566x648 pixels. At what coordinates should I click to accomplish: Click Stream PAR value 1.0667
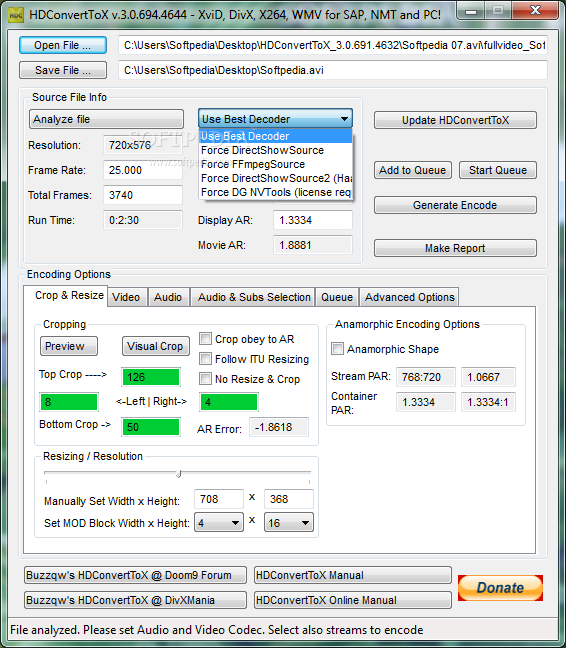pos(488,377)
